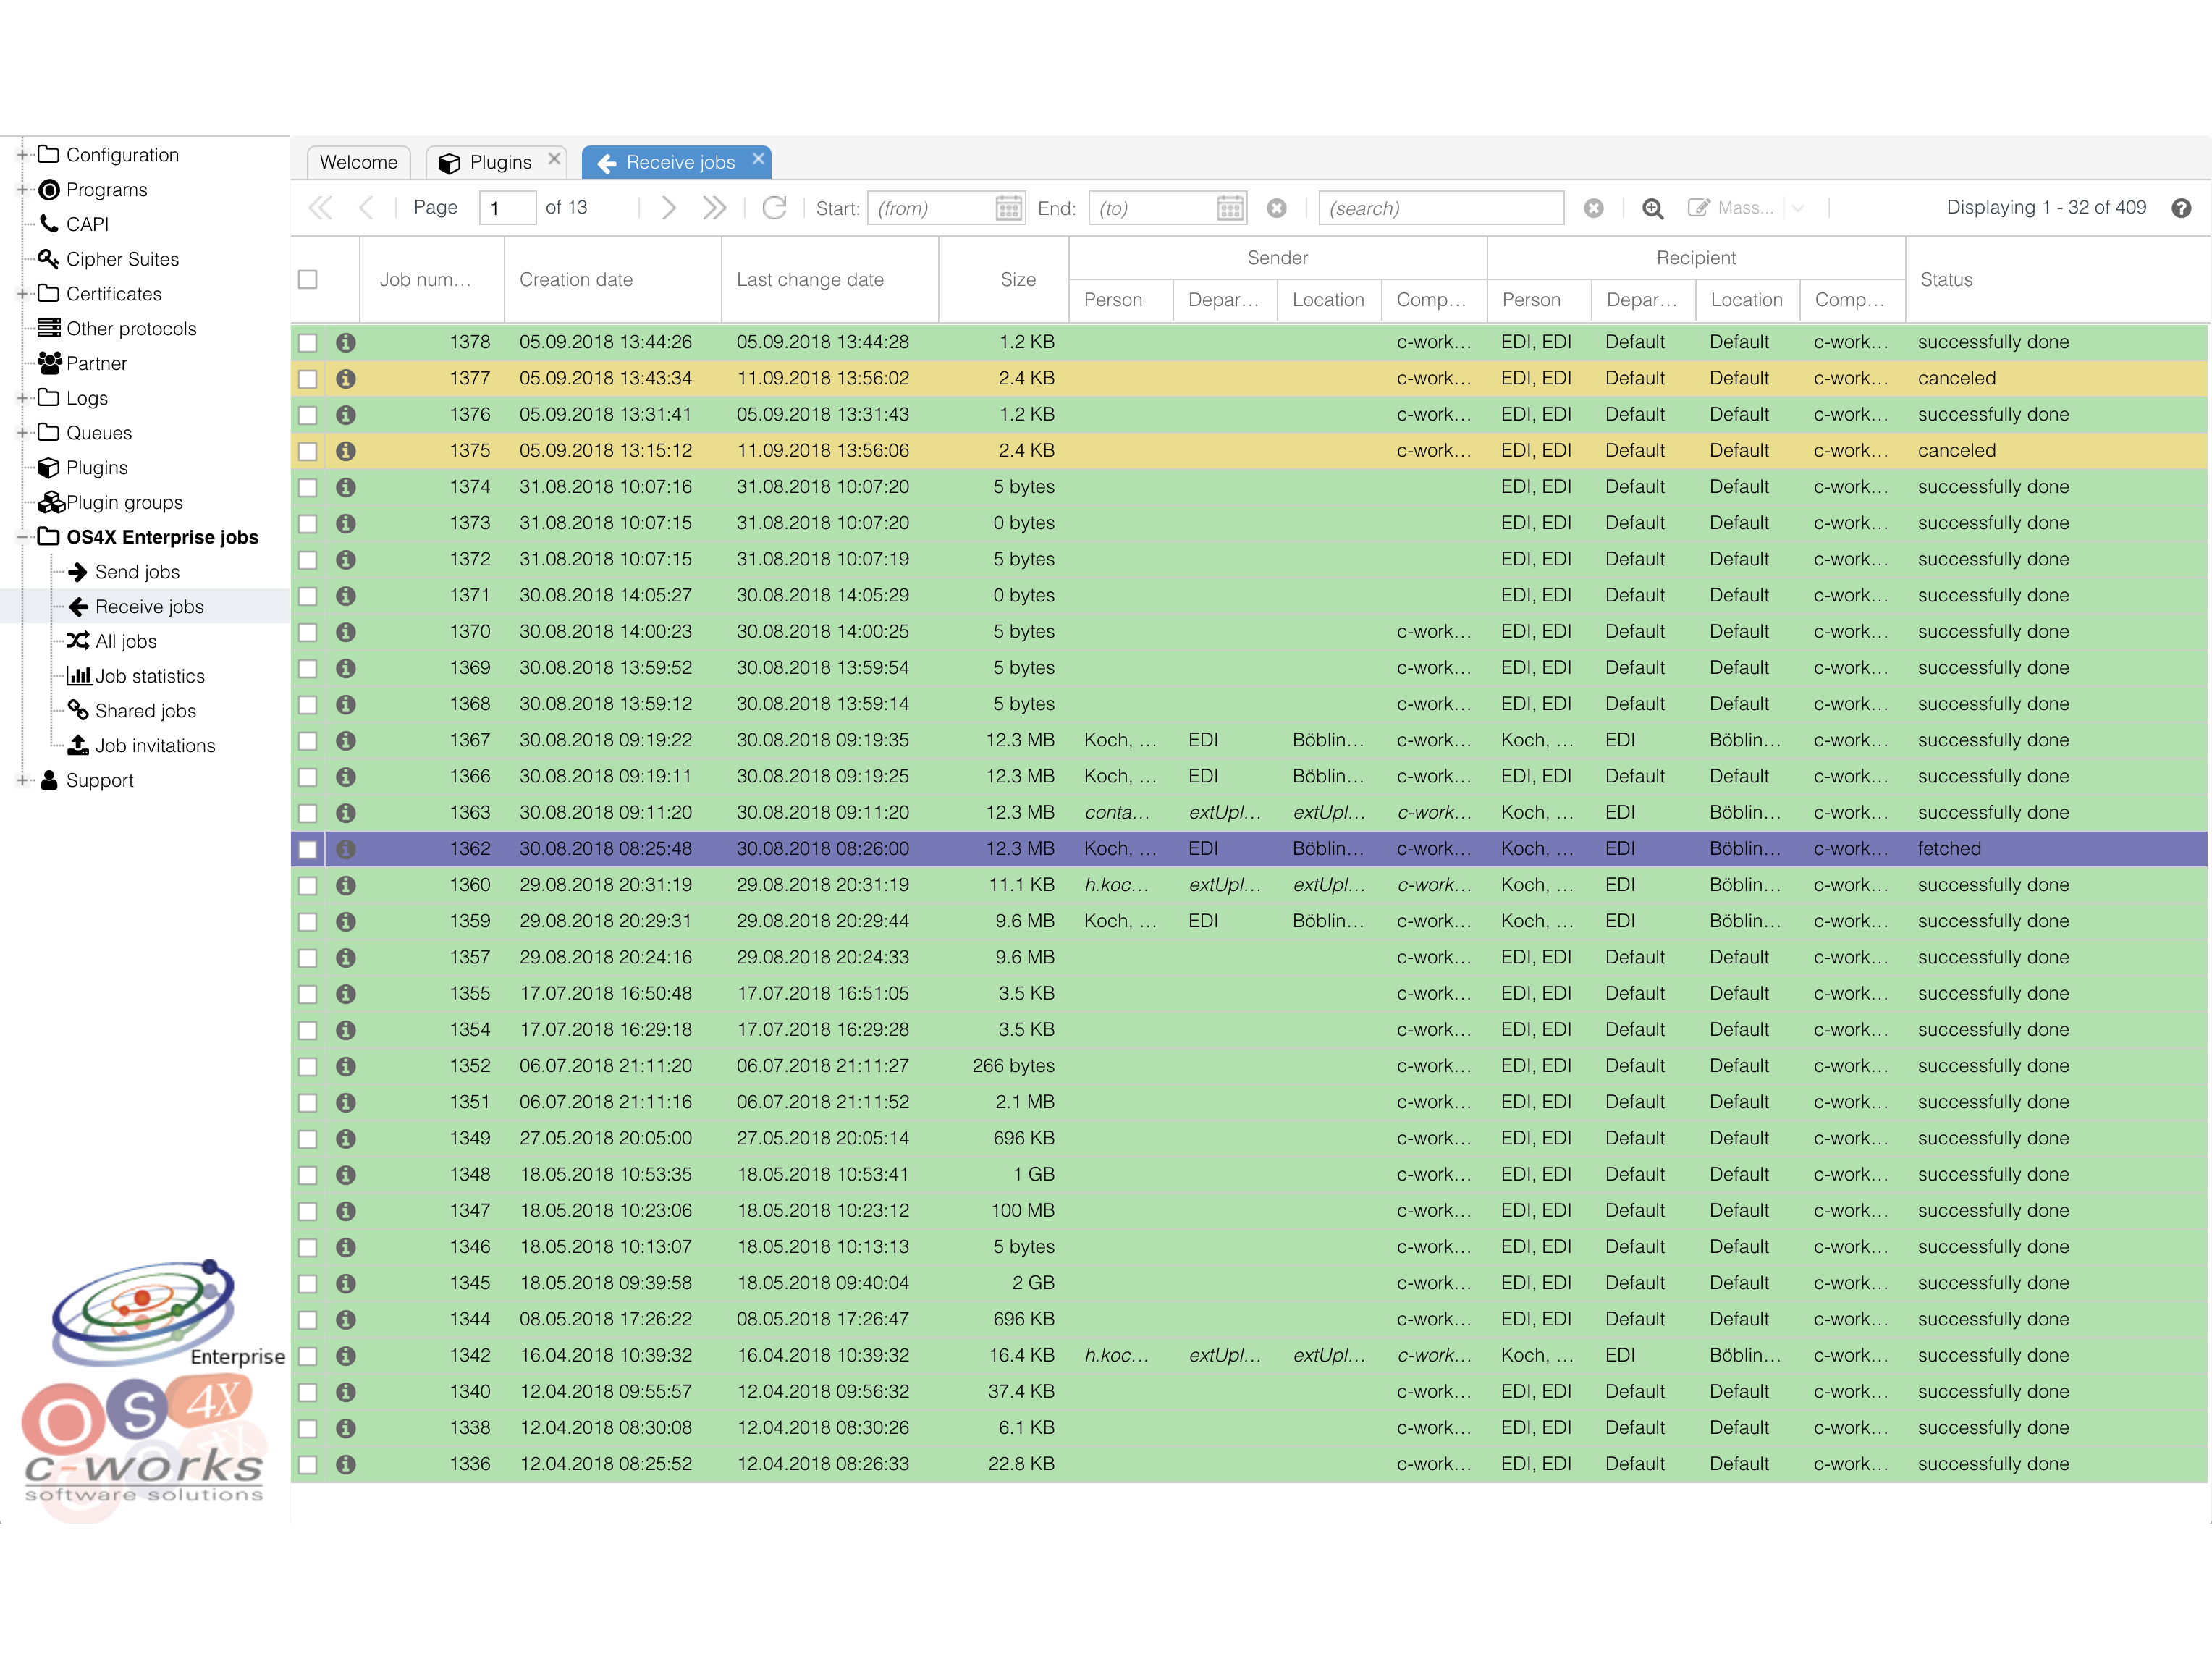The height and width of the screenshot is (1659, 2212).
Task: View info icon of job 1367
Action: 346,740
